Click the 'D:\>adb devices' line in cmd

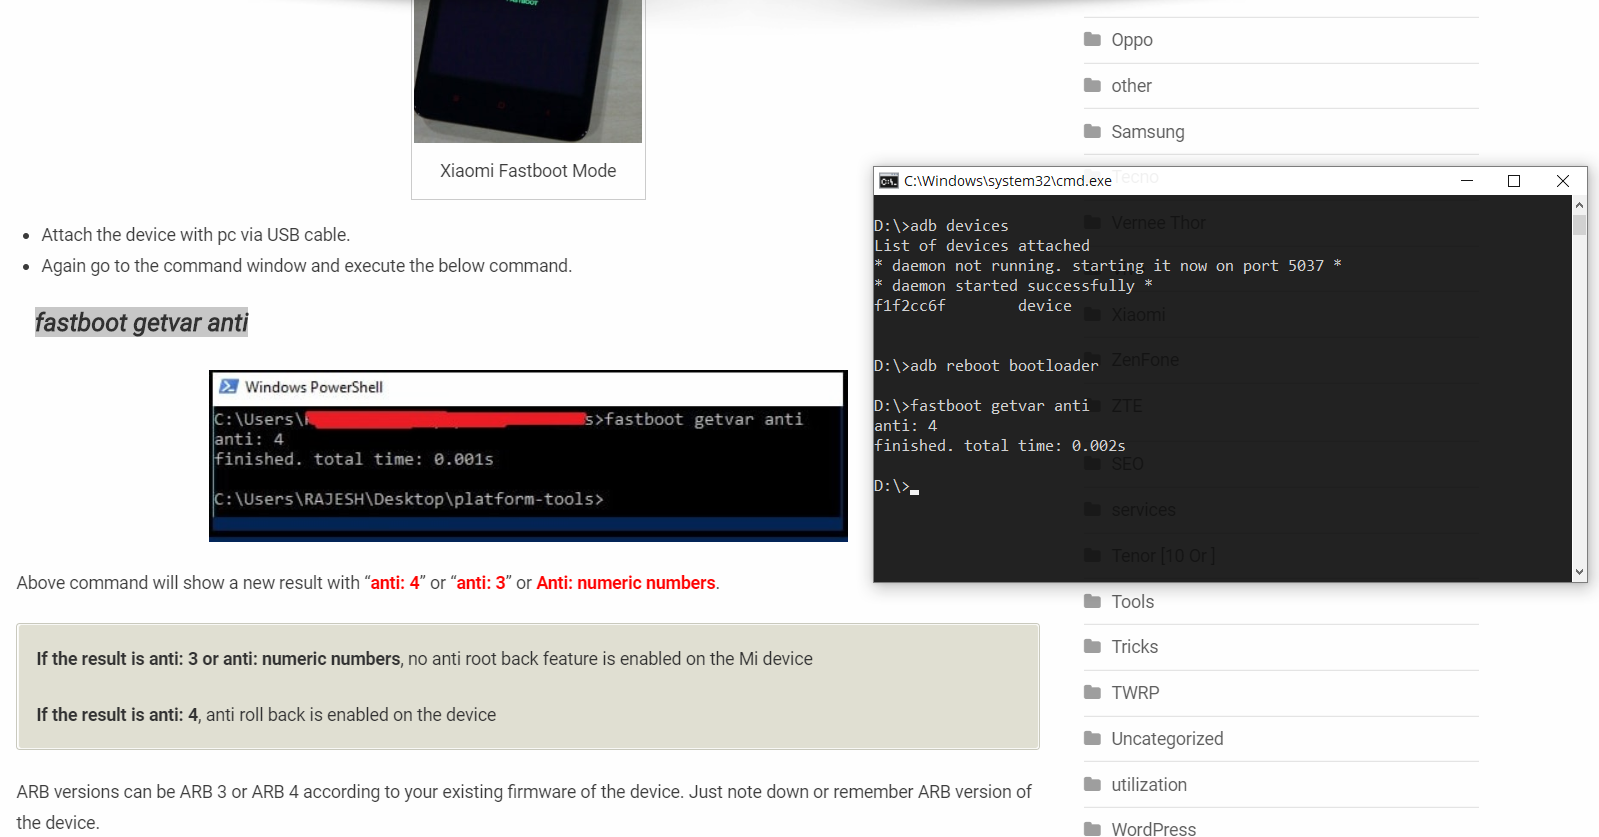[x=941, y=226]
